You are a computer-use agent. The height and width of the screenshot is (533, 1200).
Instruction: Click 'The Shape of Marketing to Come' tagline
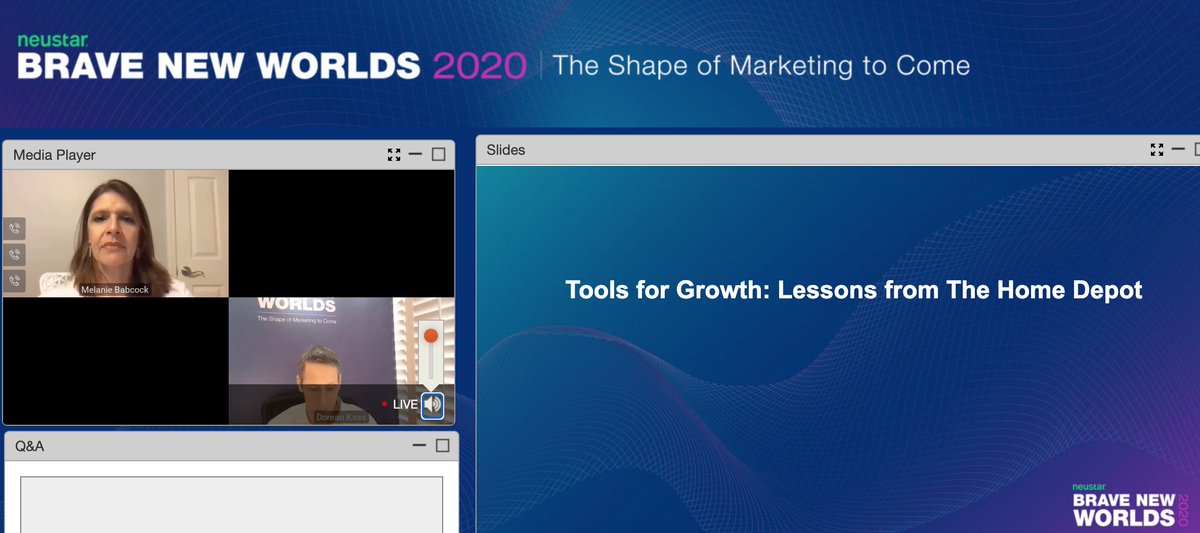761,66
